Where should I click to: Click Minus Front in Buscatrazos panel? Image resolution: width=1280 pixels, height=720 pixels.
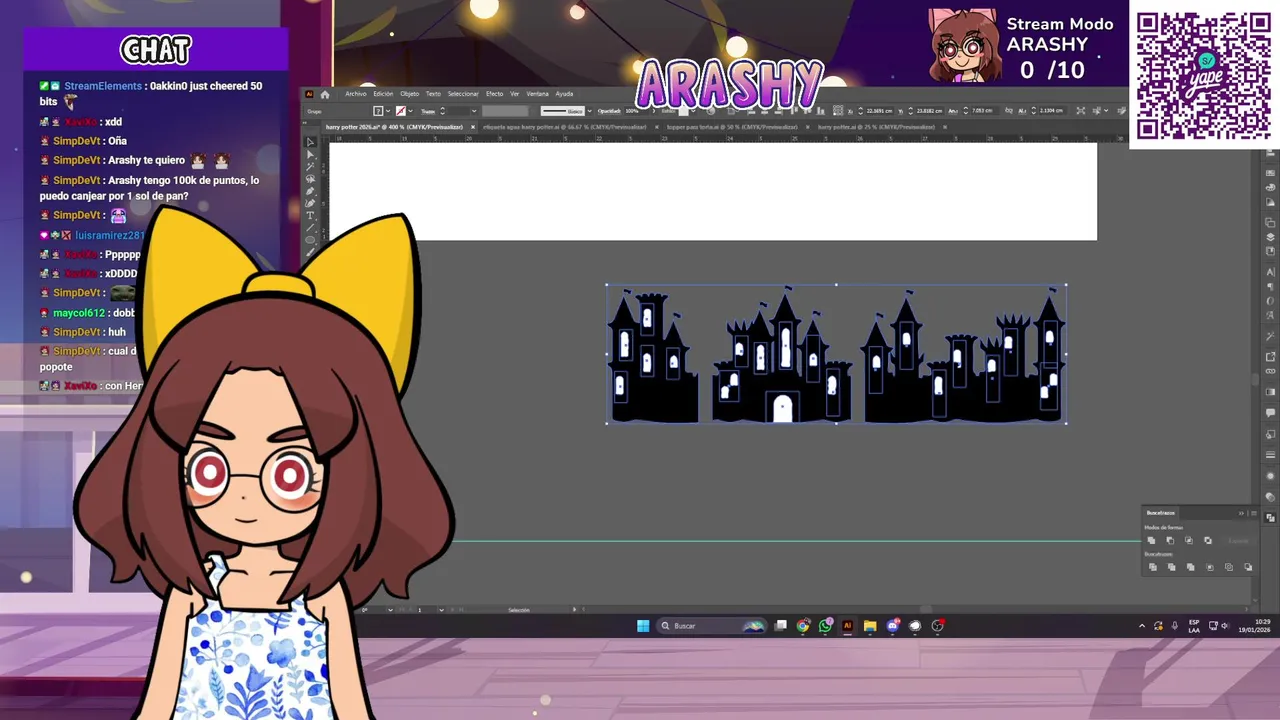[1170, 541]
